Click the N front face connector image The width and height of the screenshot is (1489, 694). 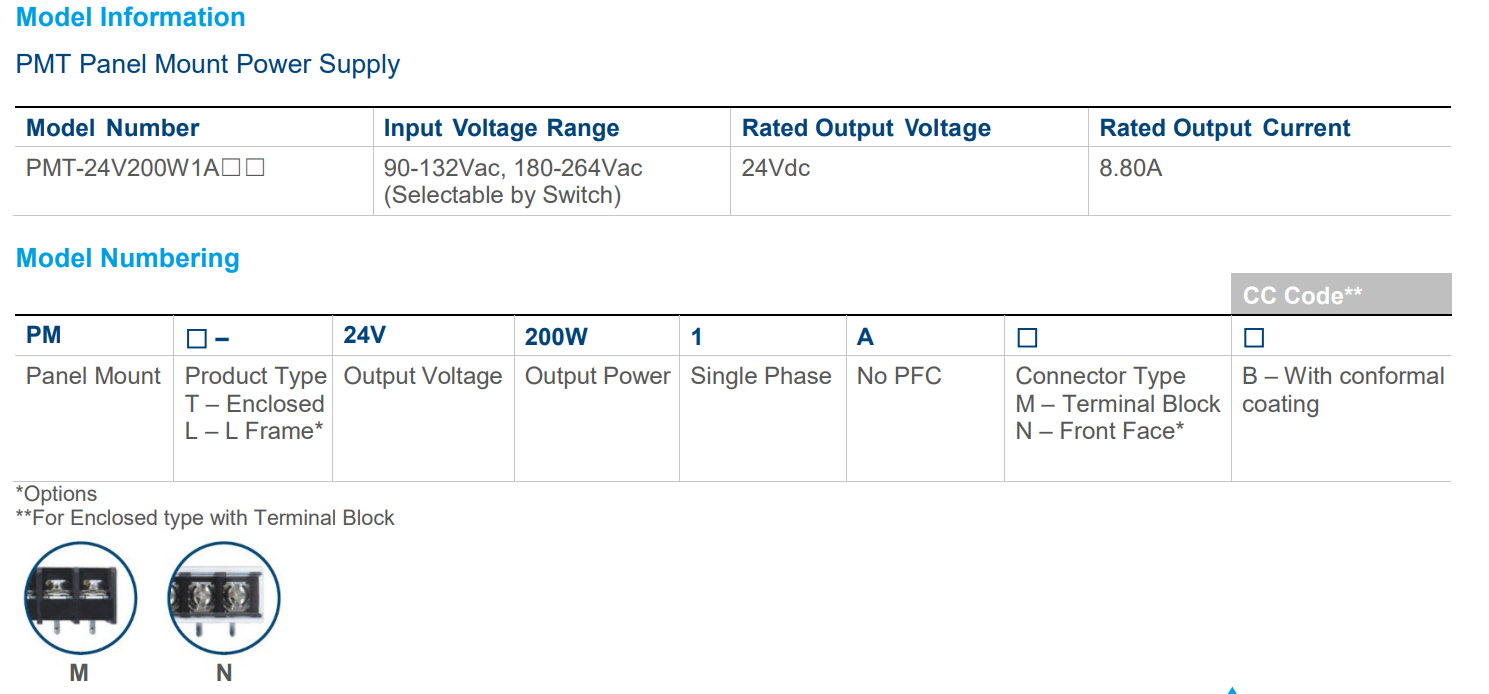[224, 597]
